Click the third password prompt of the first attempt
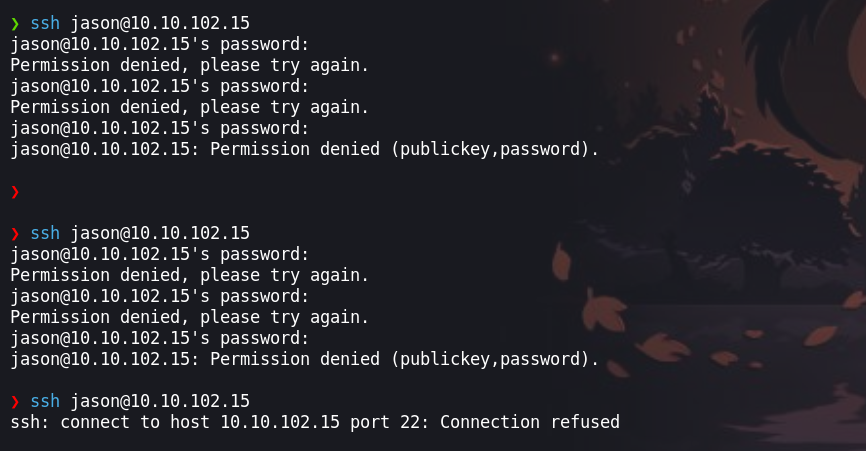The width and height of the screenshot is (866, 451). point(160,129)
